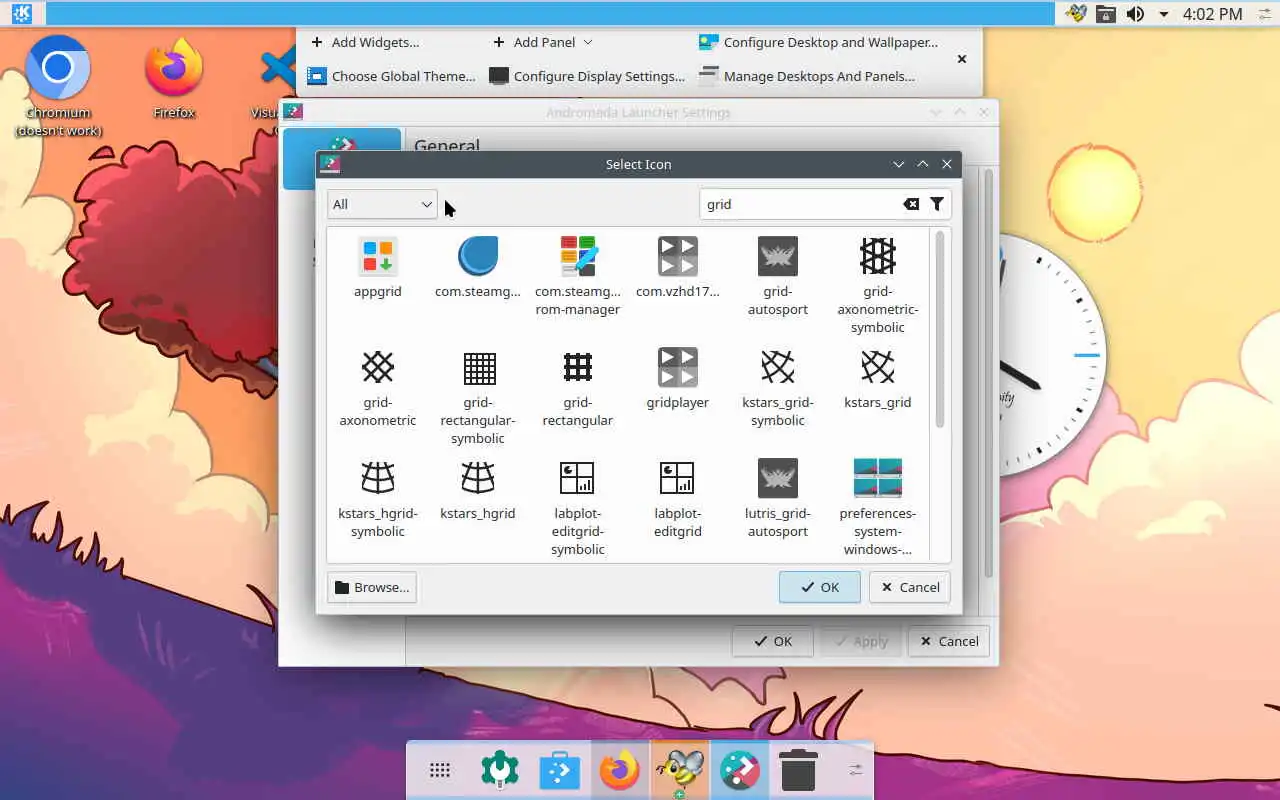Open Manage Desktops And Panels
Image resolution: width=1280 pixels, height=800 pixels.
coord(807,76)
